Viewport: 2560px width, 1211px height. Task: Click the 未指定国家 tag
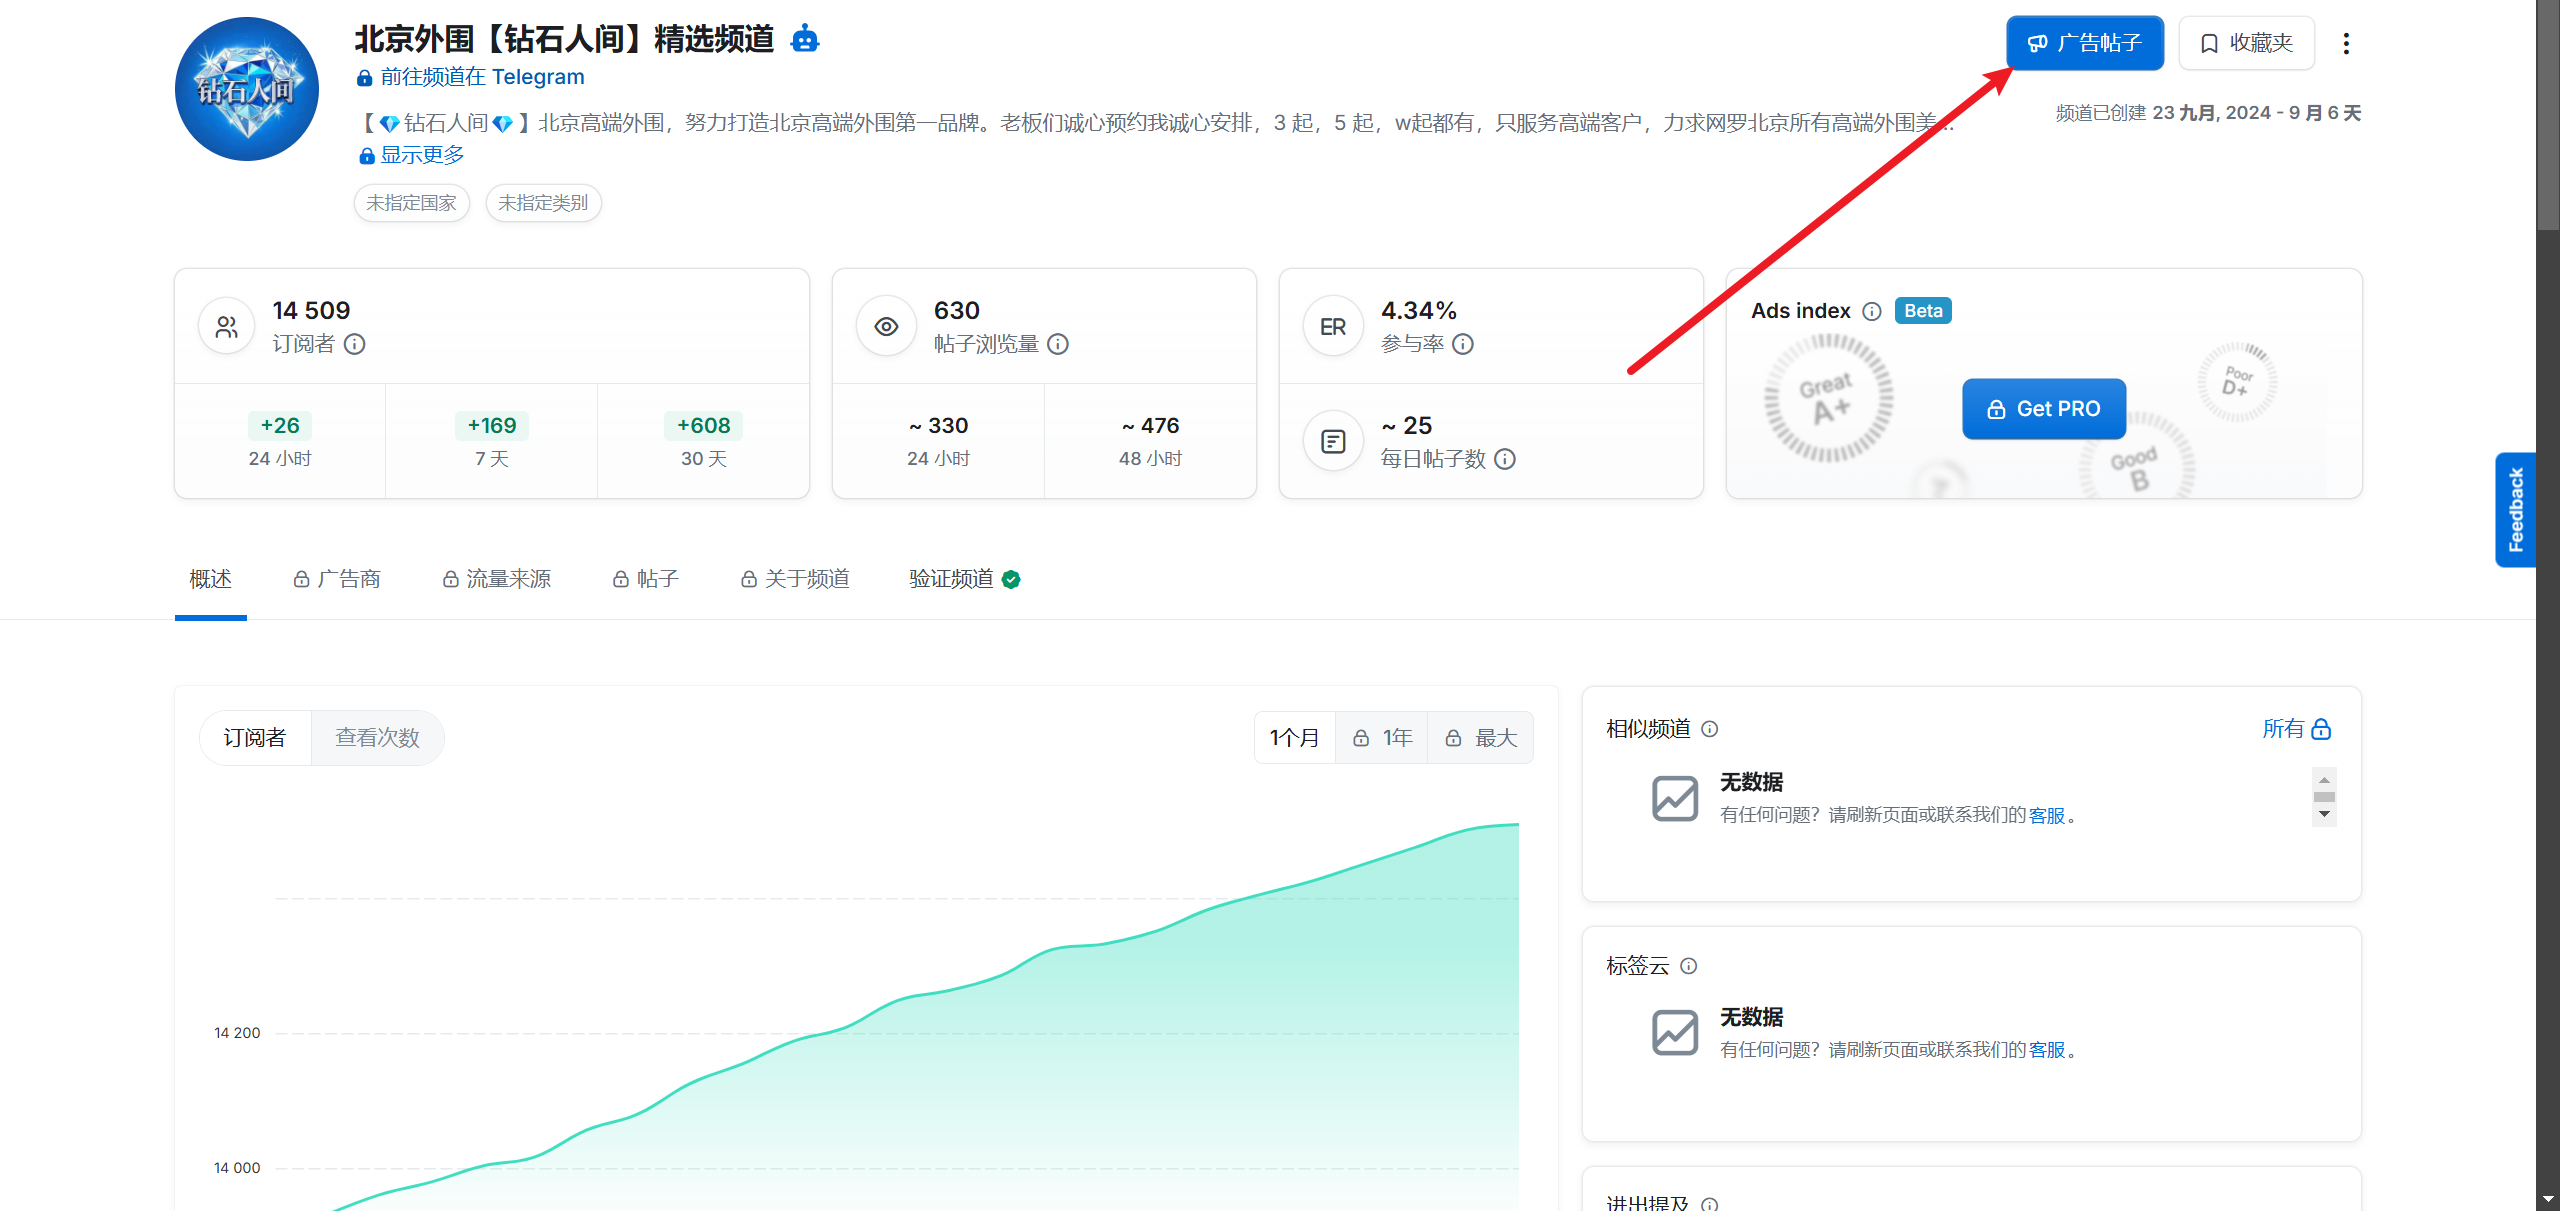point(411,203)
